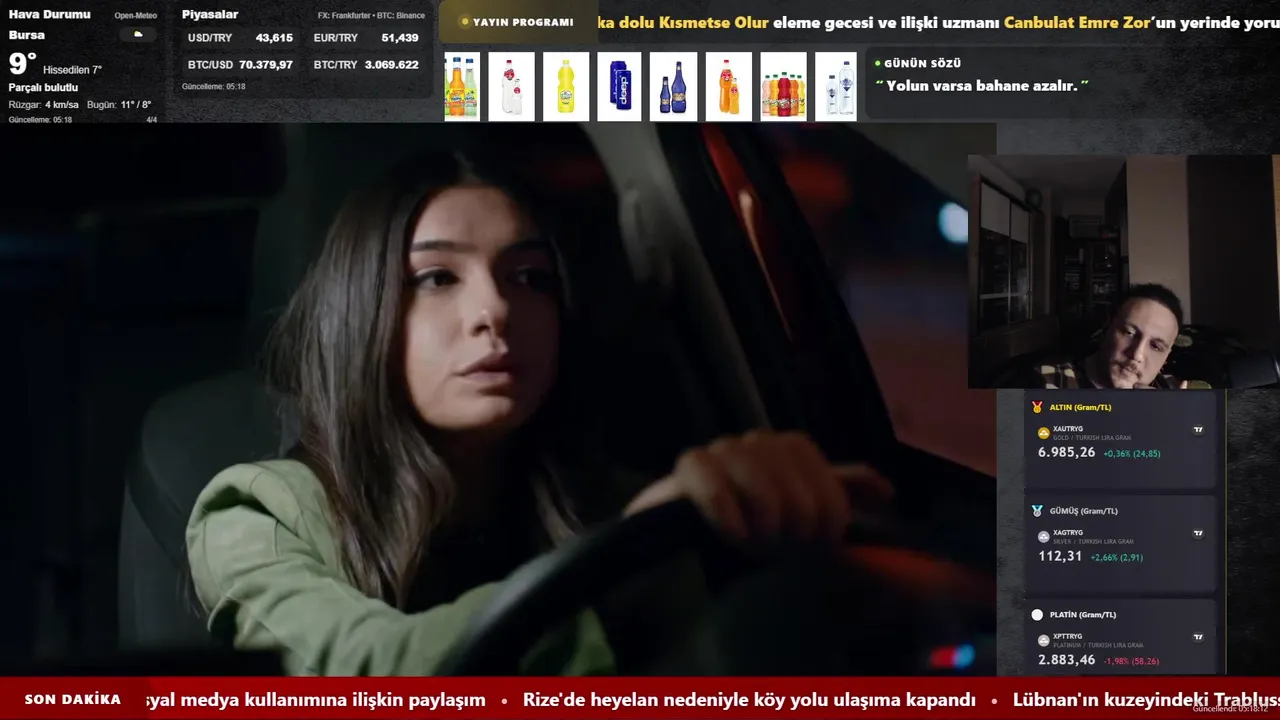Click the Rüzgar: 4 km/sa wind reading
1280x720 pixels.
click(x=43, y=105)
